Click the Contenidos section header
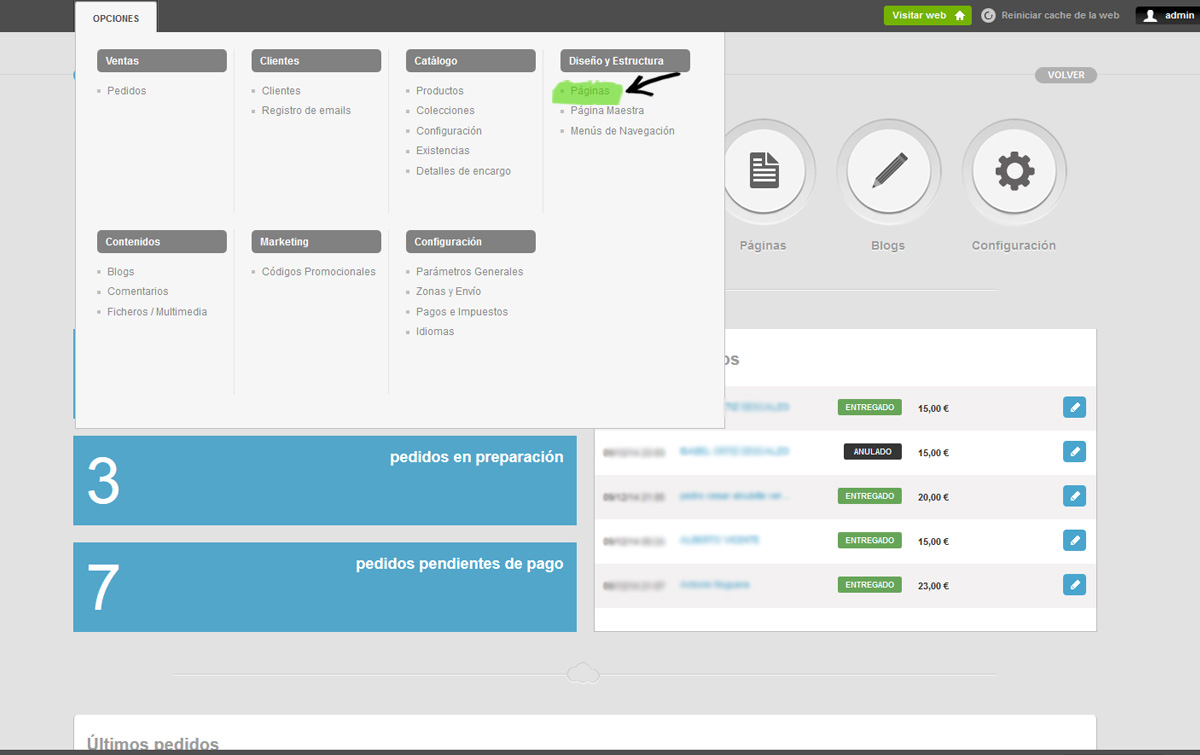The height and width of the screenshot is (755, 1200). [162, 242]
